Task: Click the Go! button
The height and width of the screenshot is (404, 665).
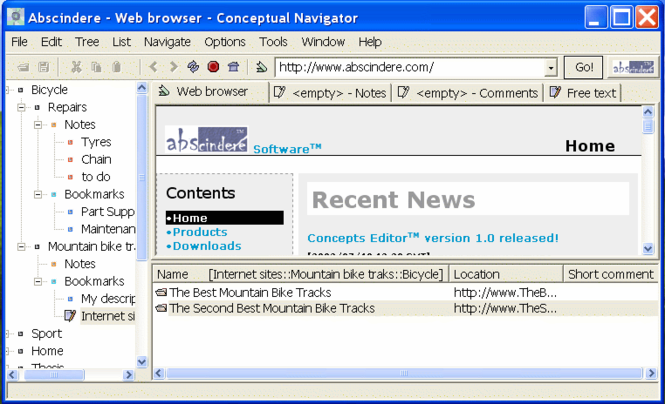Action: 583,67
